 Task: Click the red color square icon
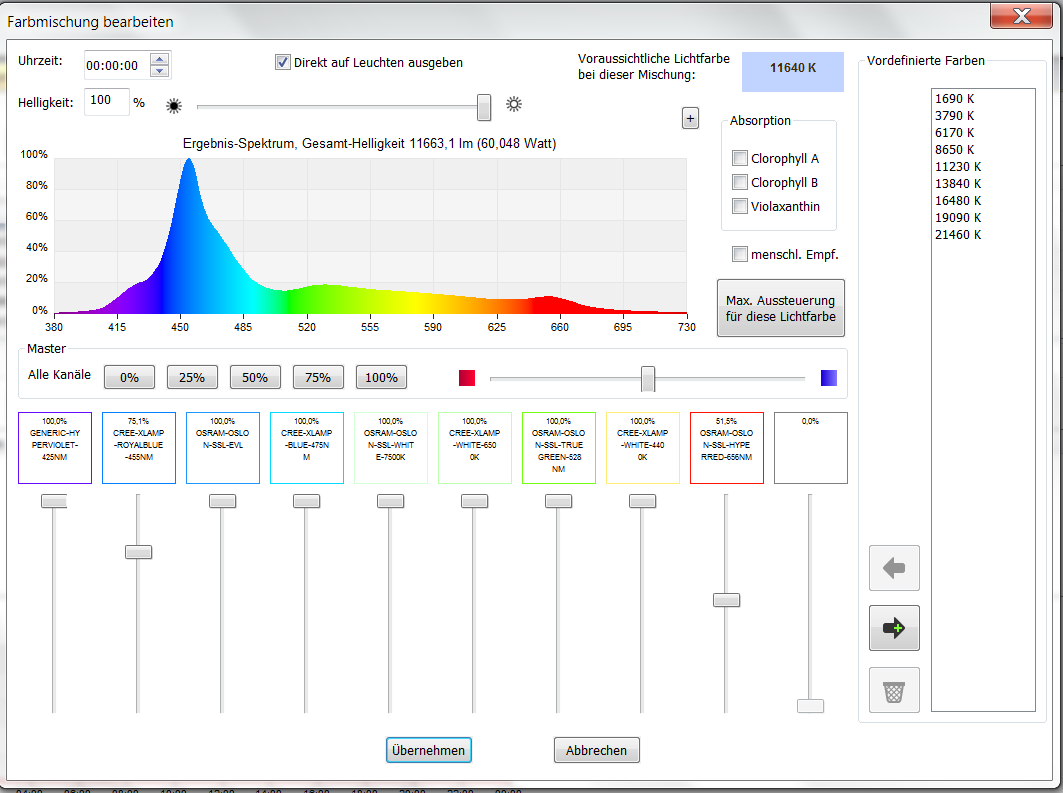pos(467,377)
